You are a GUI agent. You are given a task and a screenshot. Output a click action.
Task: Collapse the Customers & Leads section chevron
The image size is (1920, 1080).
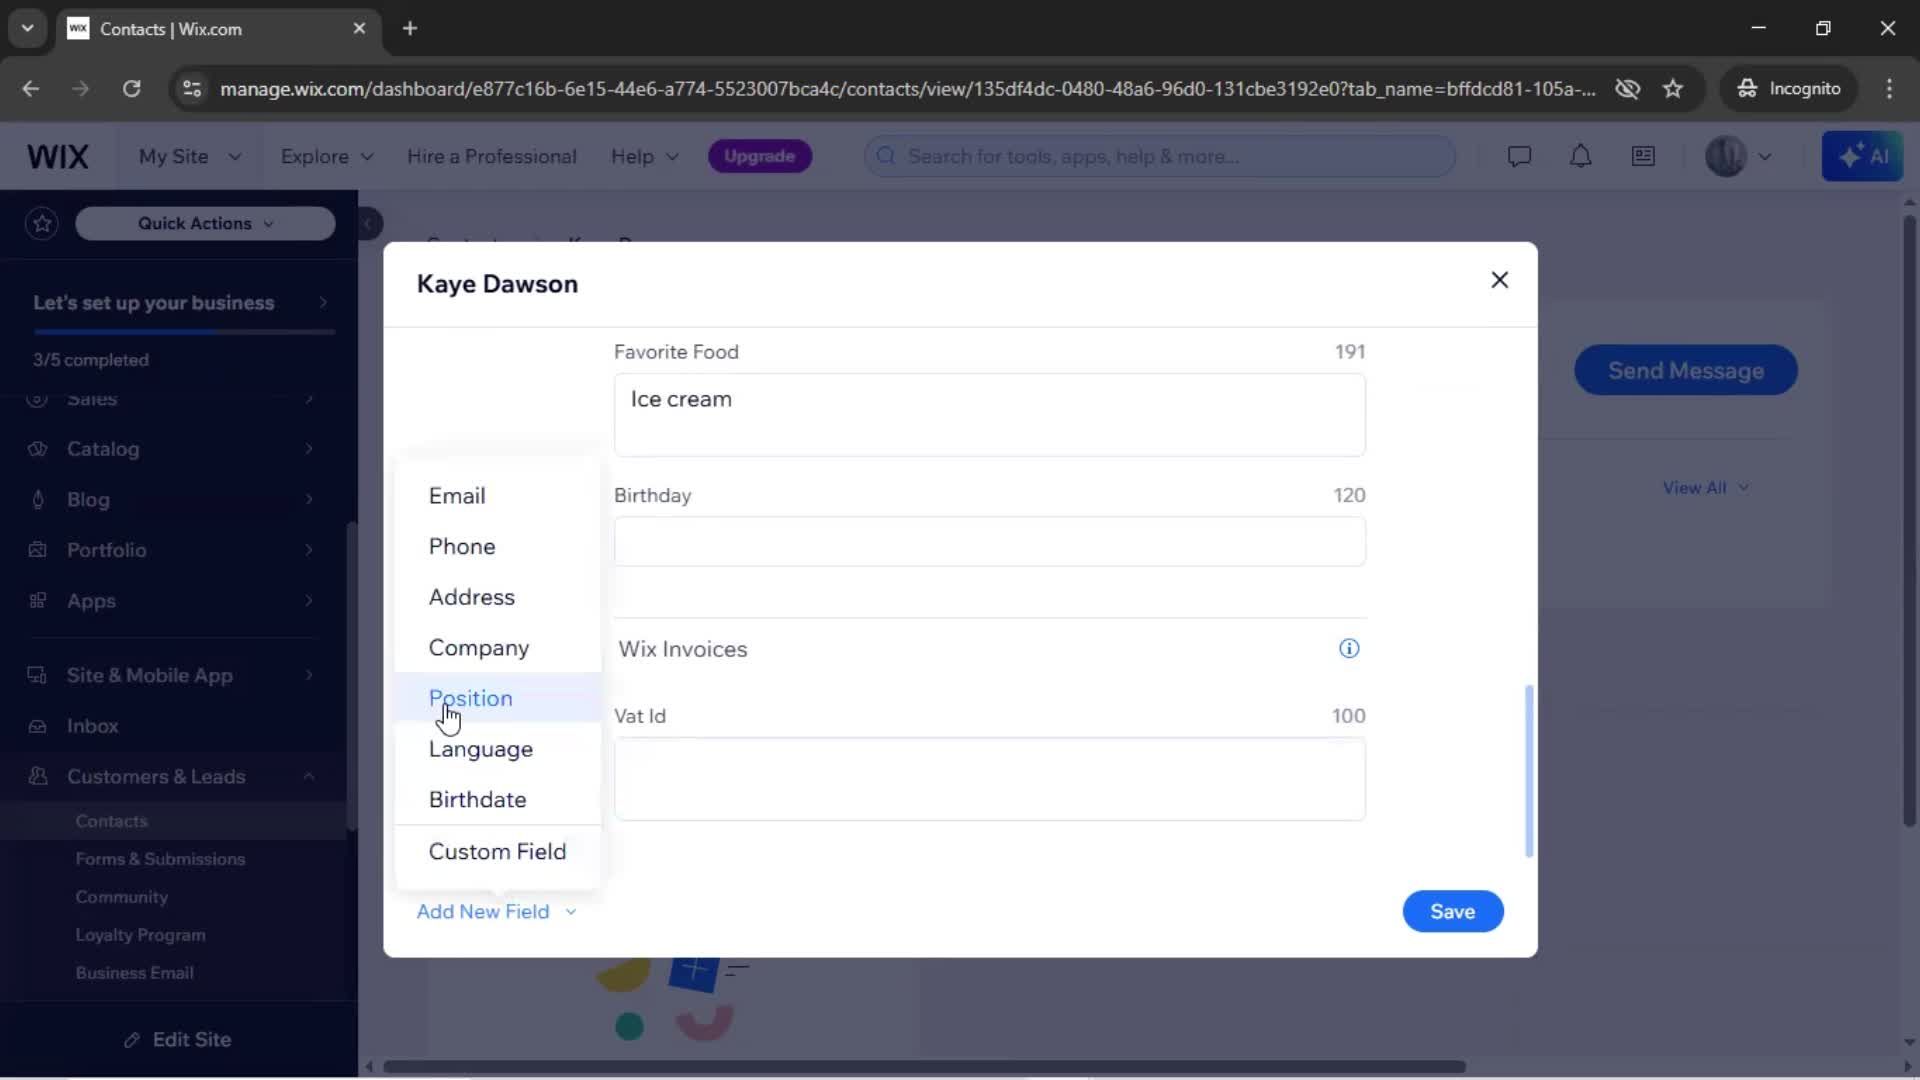coord(309,777)
